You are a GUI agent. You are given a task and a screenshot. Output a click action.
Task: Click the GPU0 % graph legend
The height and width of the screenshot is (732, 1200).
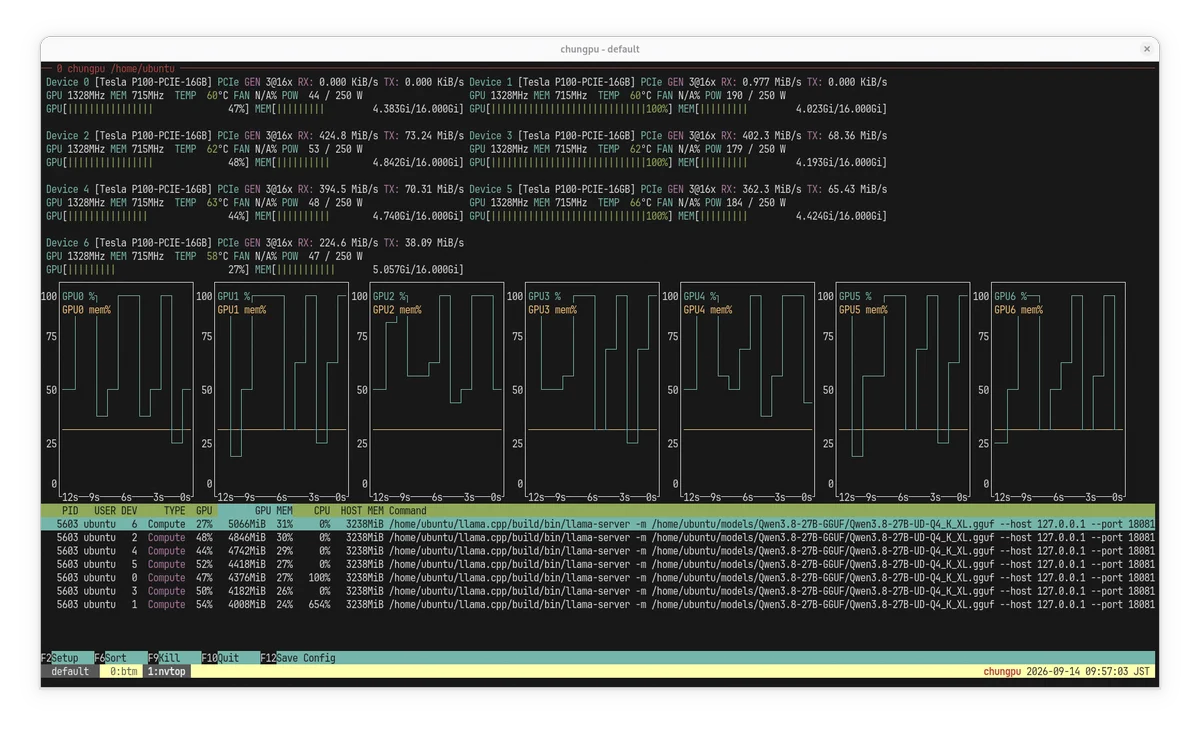click(79, 297)
